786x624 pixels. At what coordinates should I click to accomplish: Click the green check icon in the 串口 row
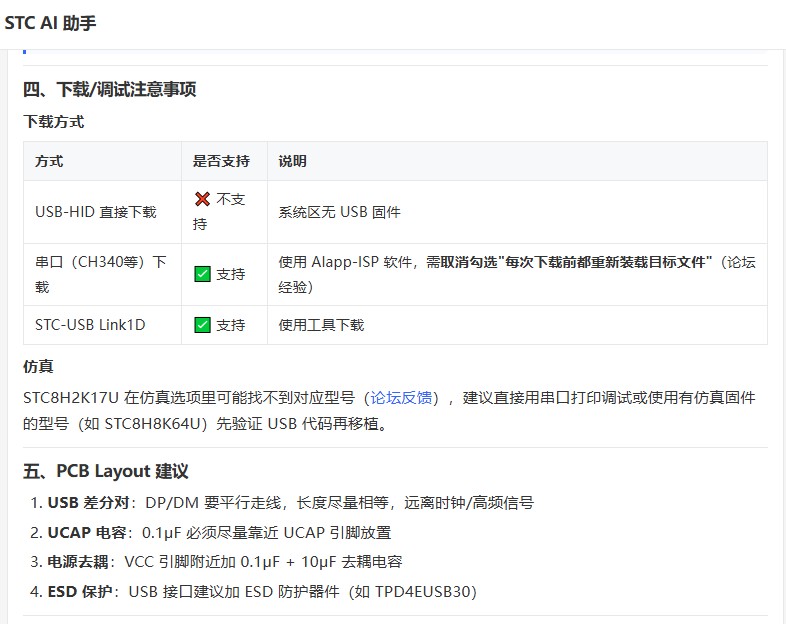(x=202, y=274)
